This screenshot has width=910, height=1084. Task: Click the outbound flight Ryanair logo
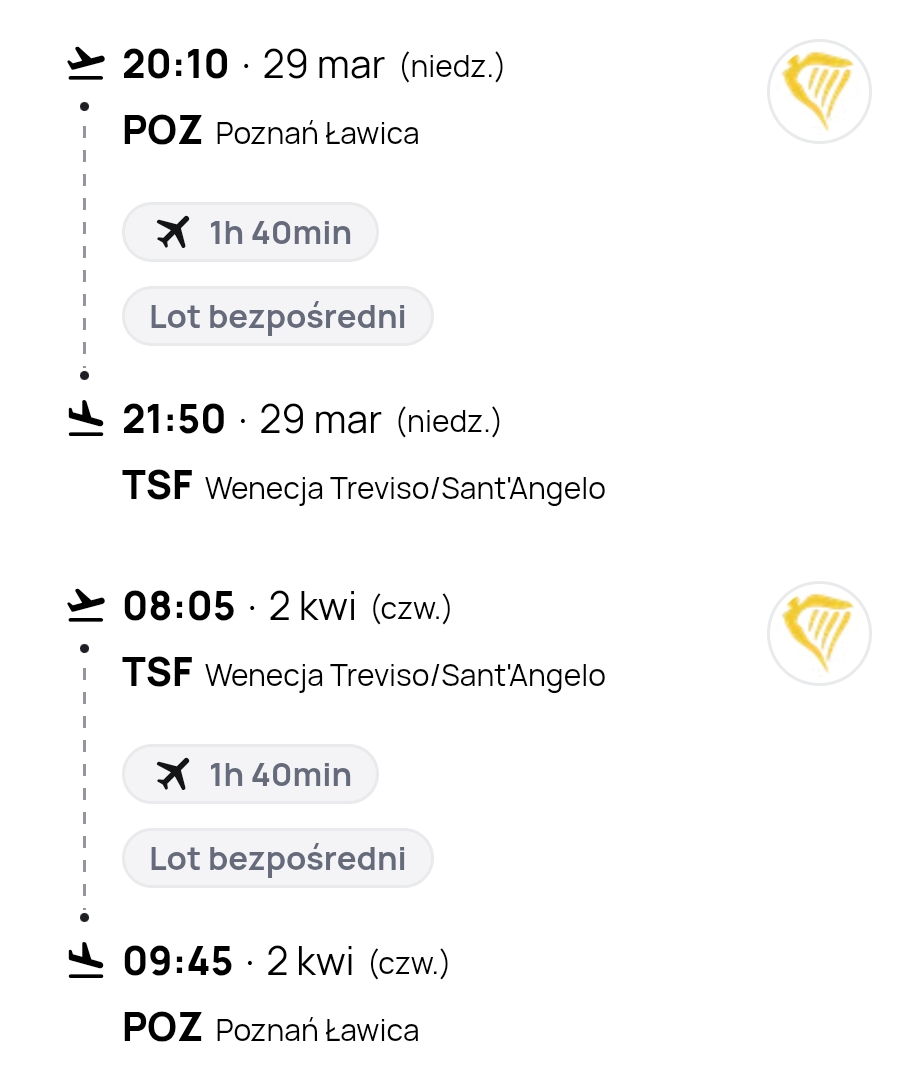click(819, 91)
